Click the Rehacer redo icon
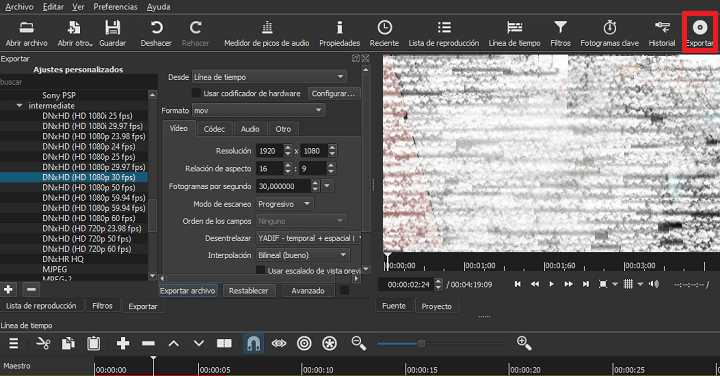Screen dimensions: 720x376 point(195,34)
